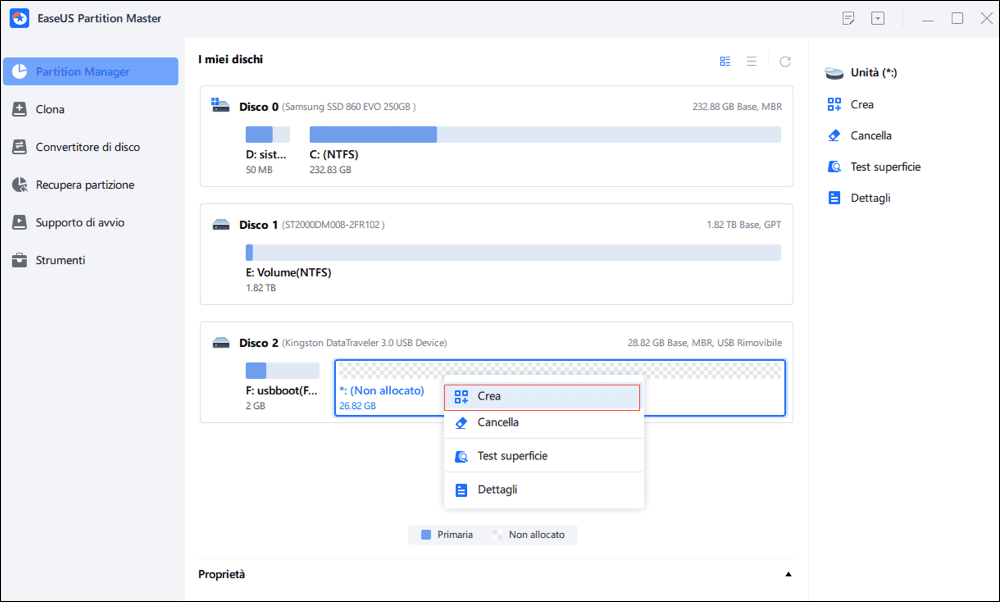Click Test superficie in the right panel
1000x602 pixels.
point(886,166)
